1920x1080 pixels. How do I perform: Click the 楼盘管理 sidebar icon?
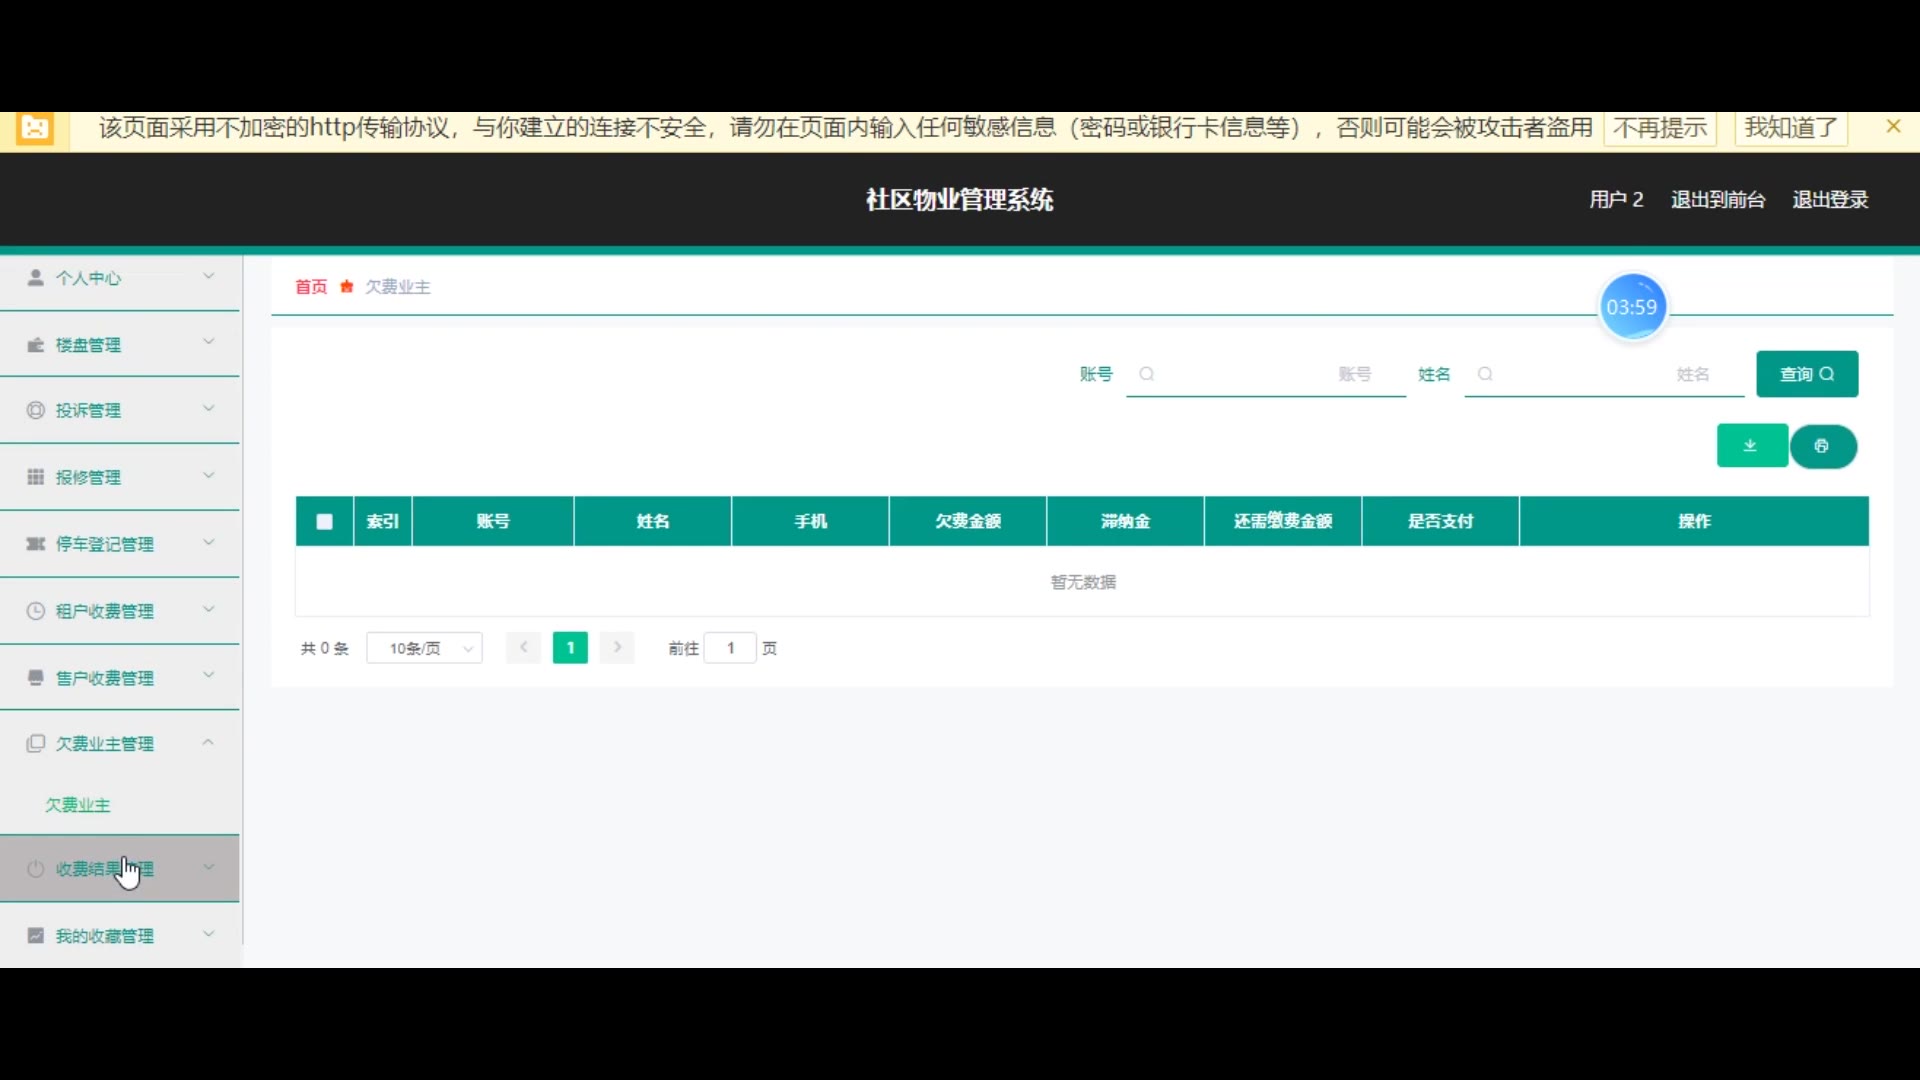pyautogui.click(x=35, y=345)
